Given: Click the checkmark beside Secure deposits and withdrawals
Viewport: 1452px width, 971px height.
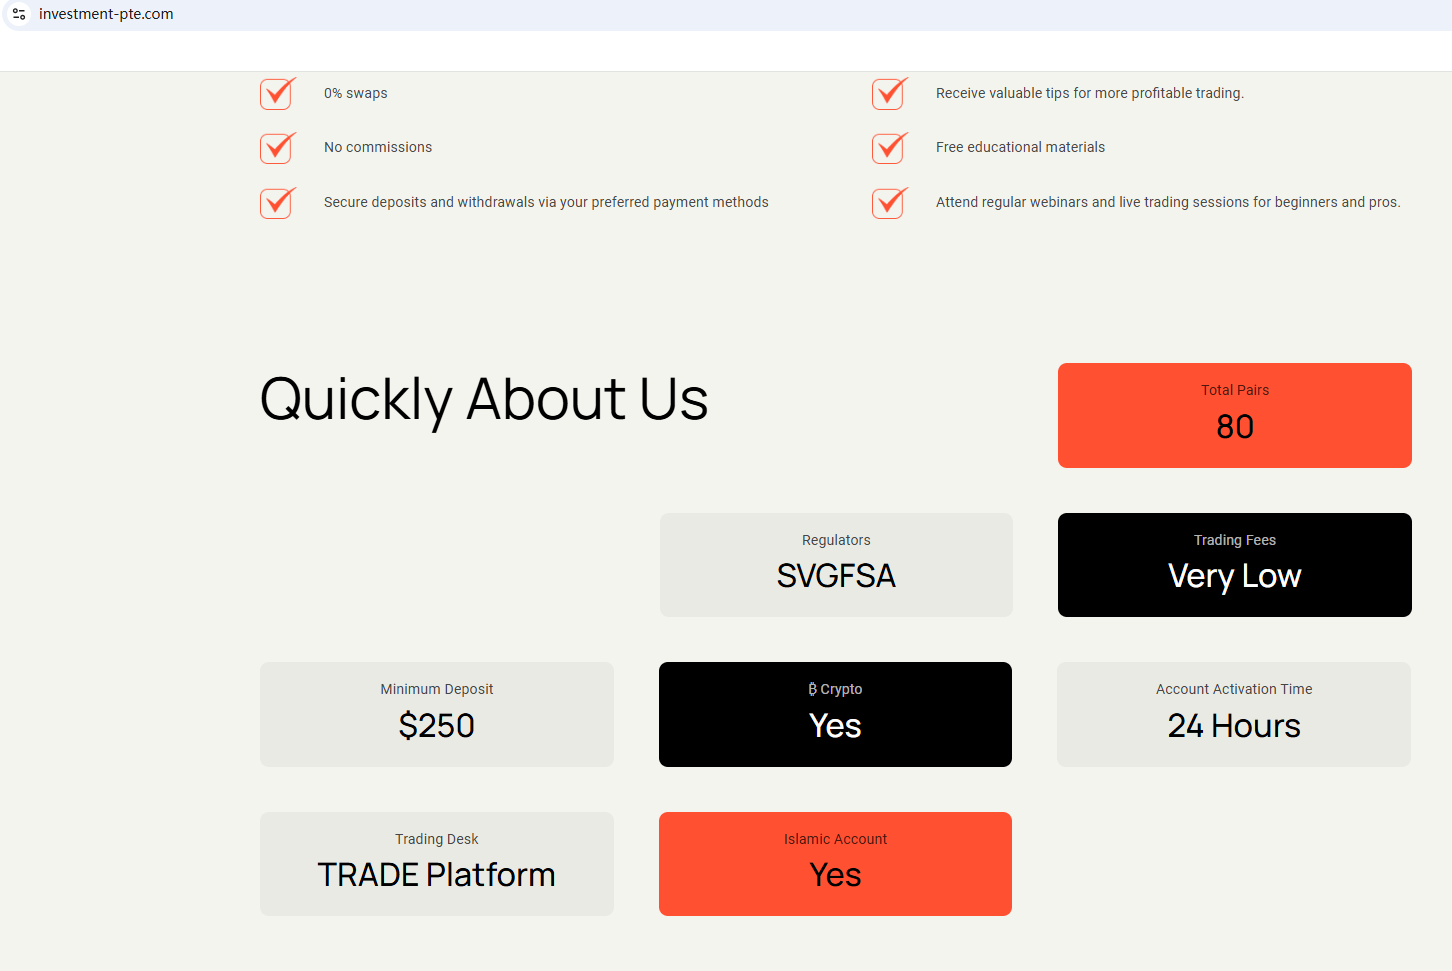Looking at the screenshot, I should tap(277, 203).
